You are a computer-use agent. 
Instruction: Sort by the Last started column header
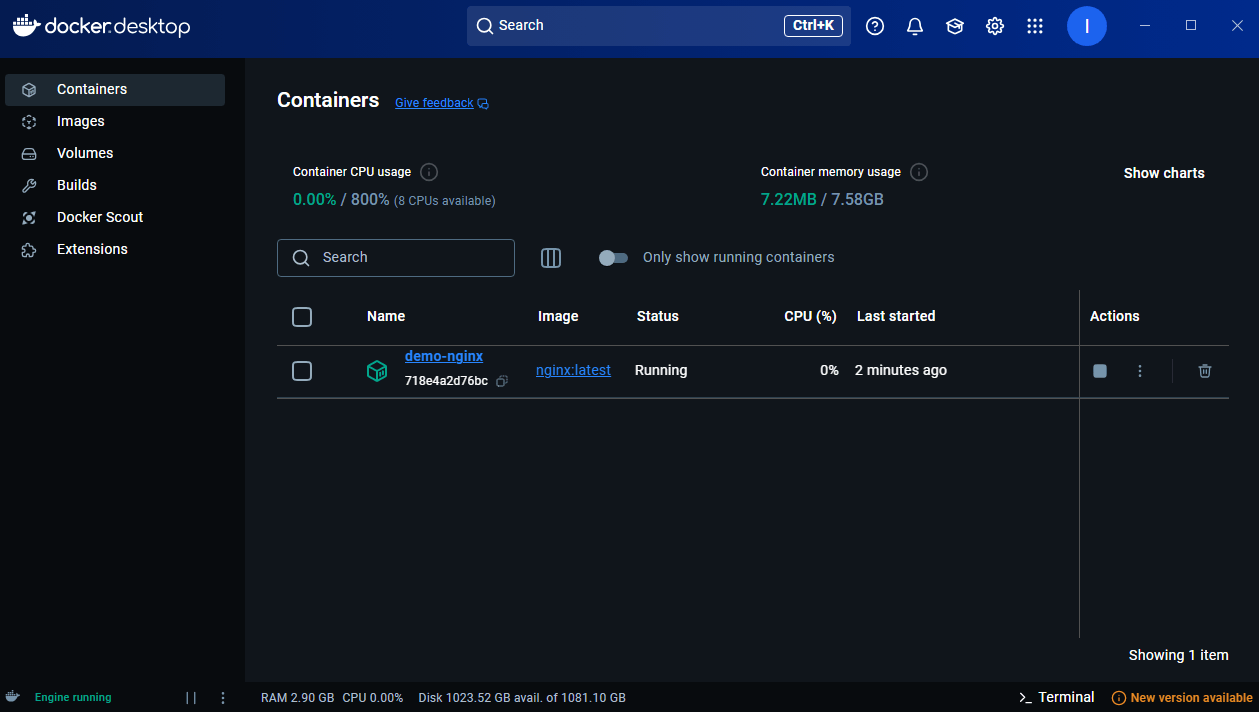pos(896,316)
